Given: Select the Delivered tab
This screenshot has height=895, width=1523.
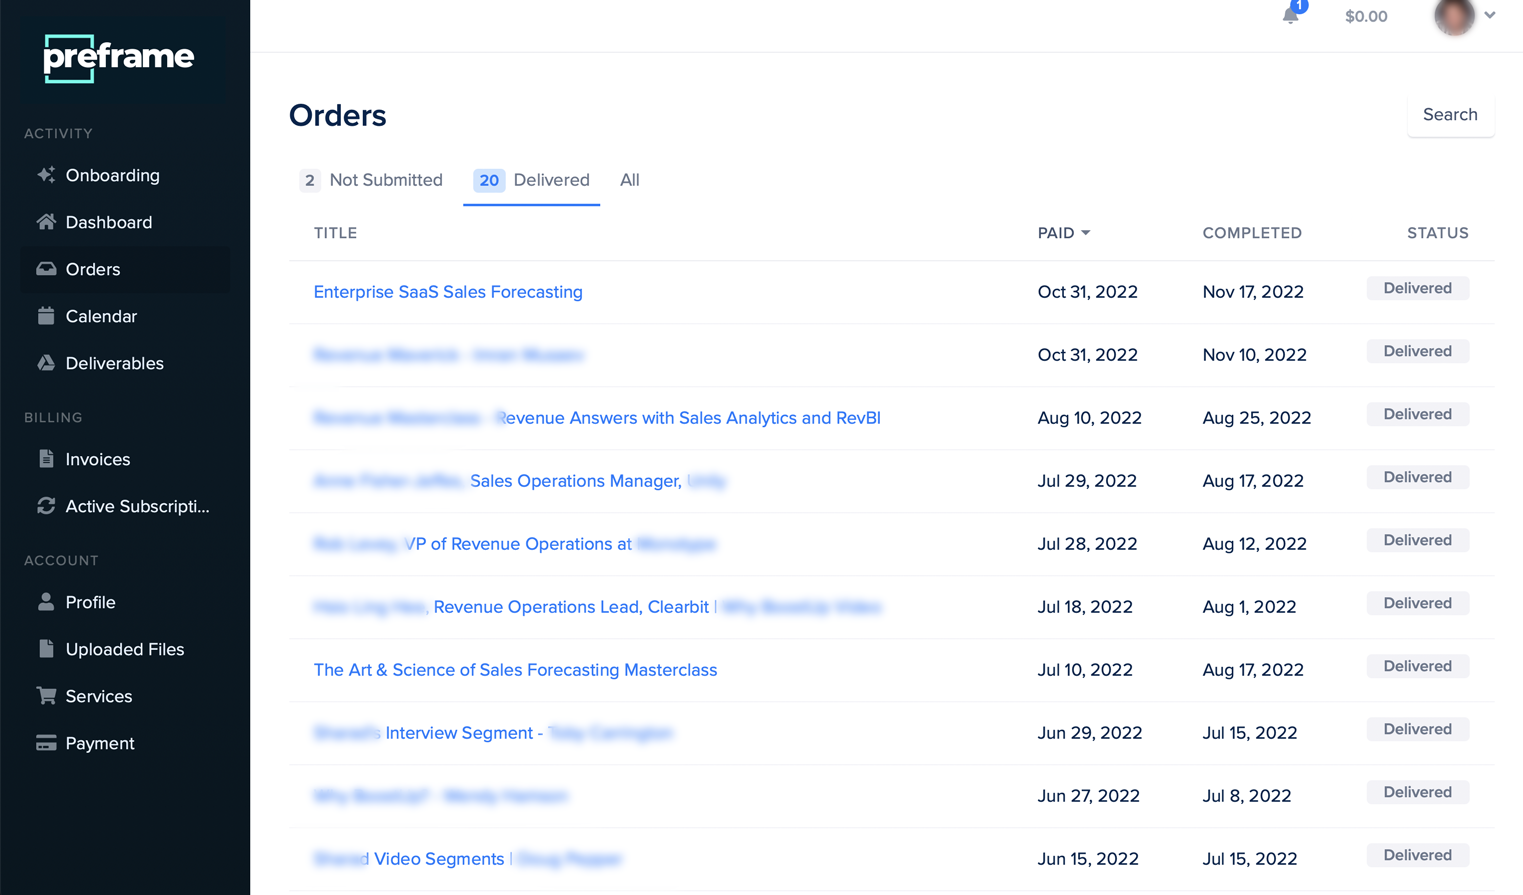Looking at the screenshot, I should click(x=532, y=180).
